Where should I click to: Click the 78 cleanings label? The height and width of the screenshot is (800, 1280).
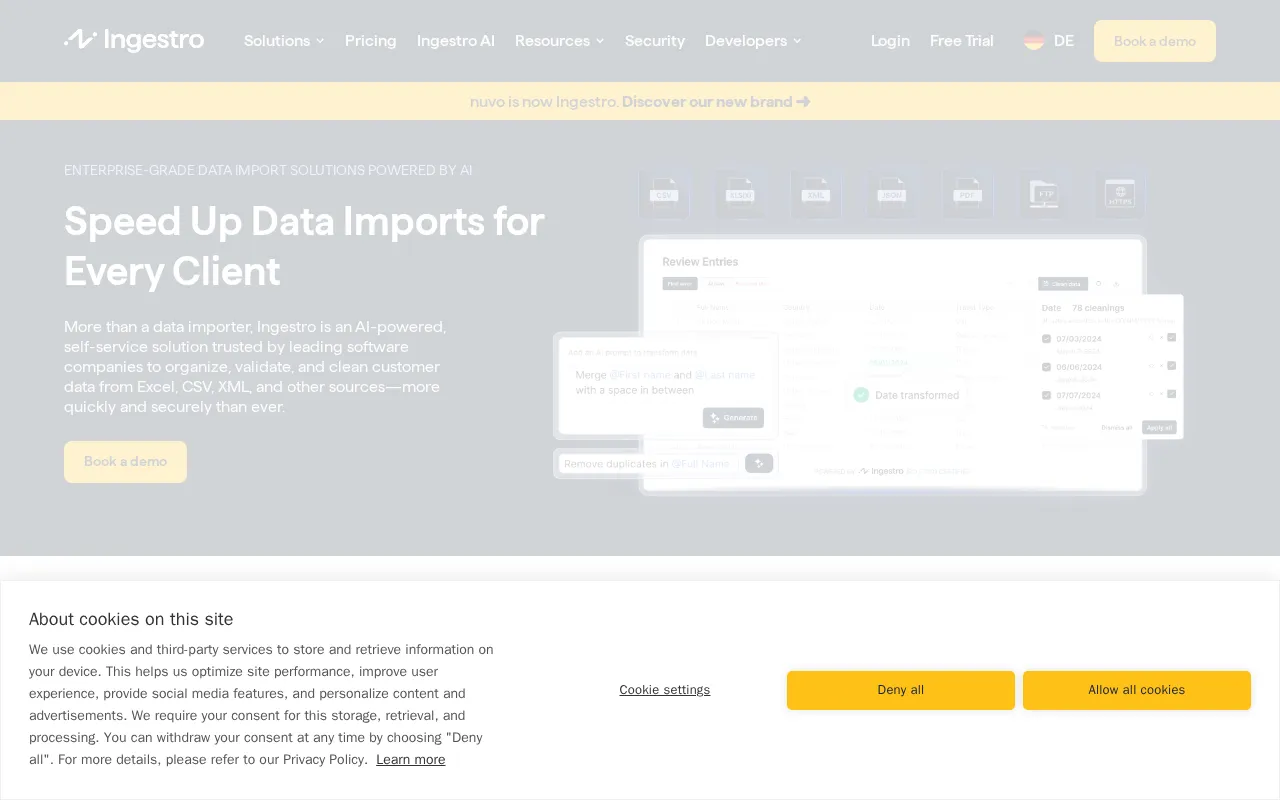point(1098,308)
